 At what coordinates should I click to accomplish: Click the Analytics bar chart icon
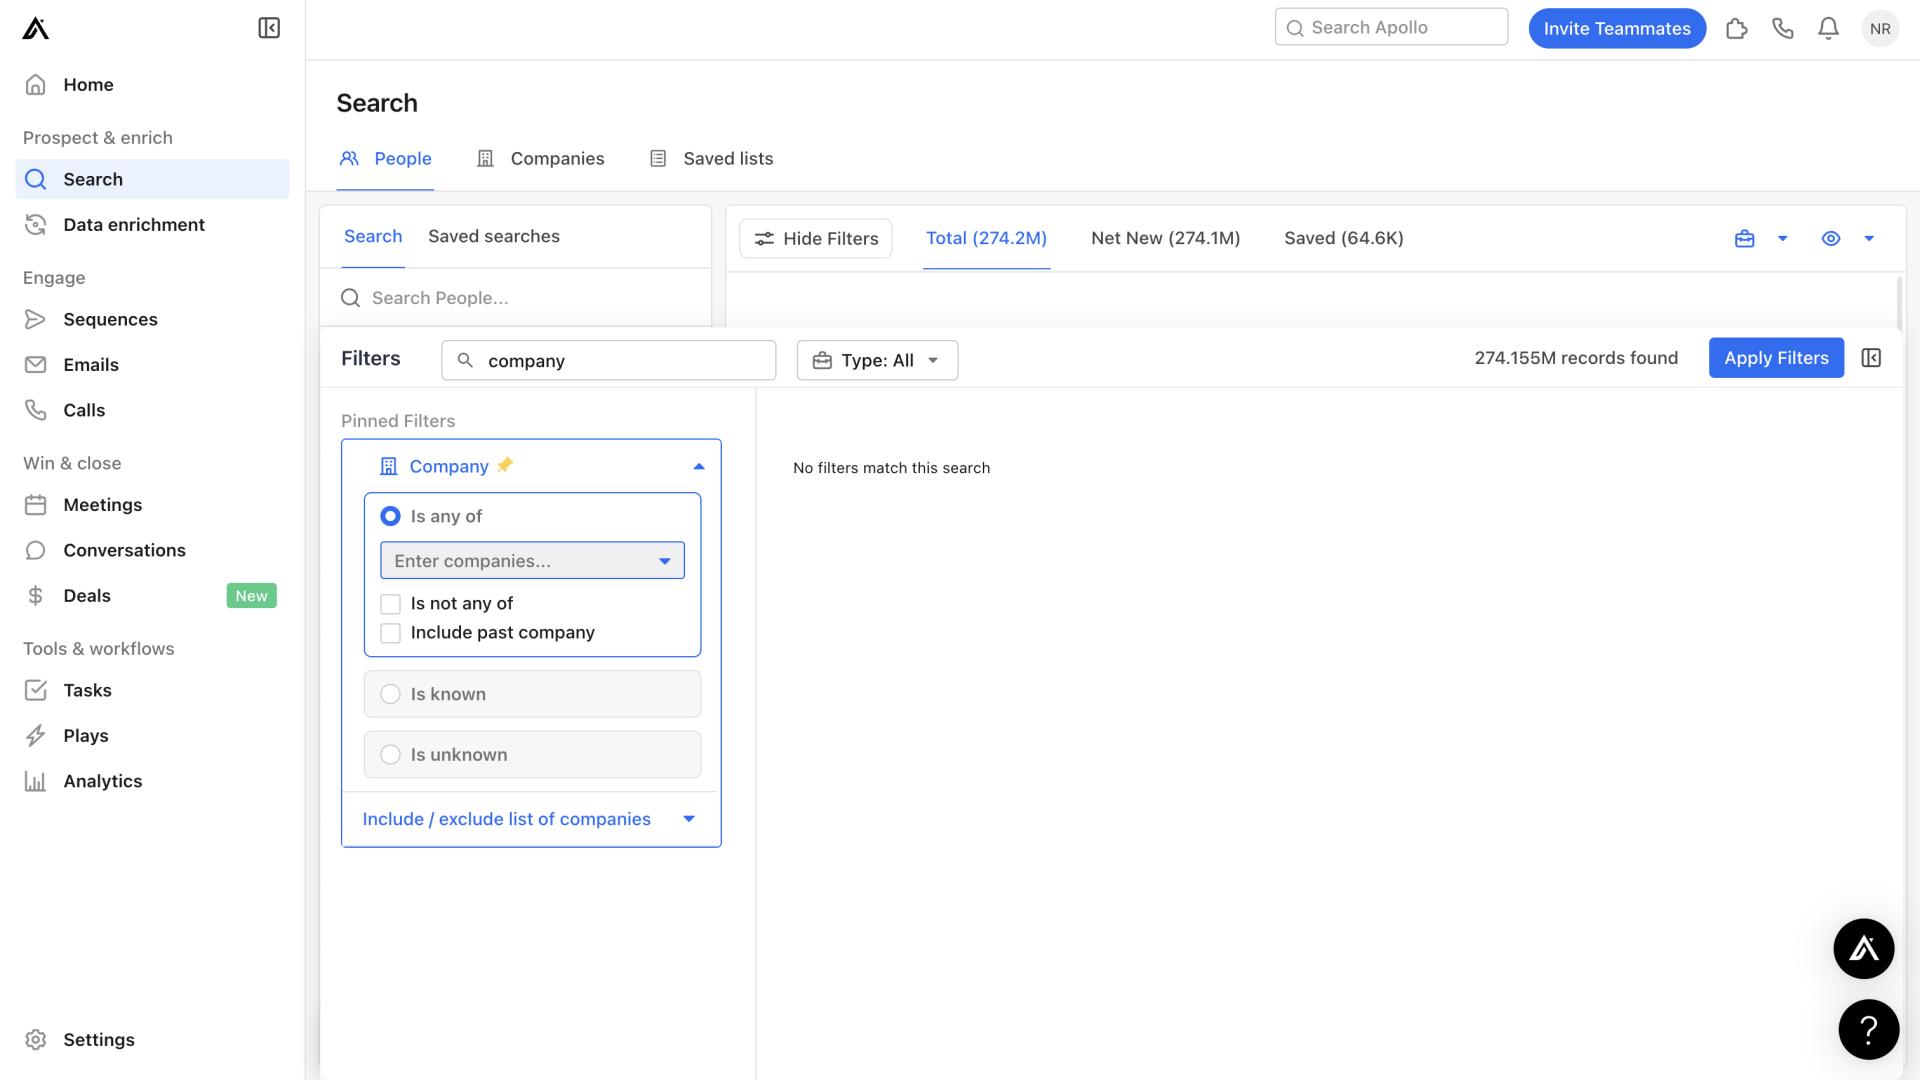36,781
